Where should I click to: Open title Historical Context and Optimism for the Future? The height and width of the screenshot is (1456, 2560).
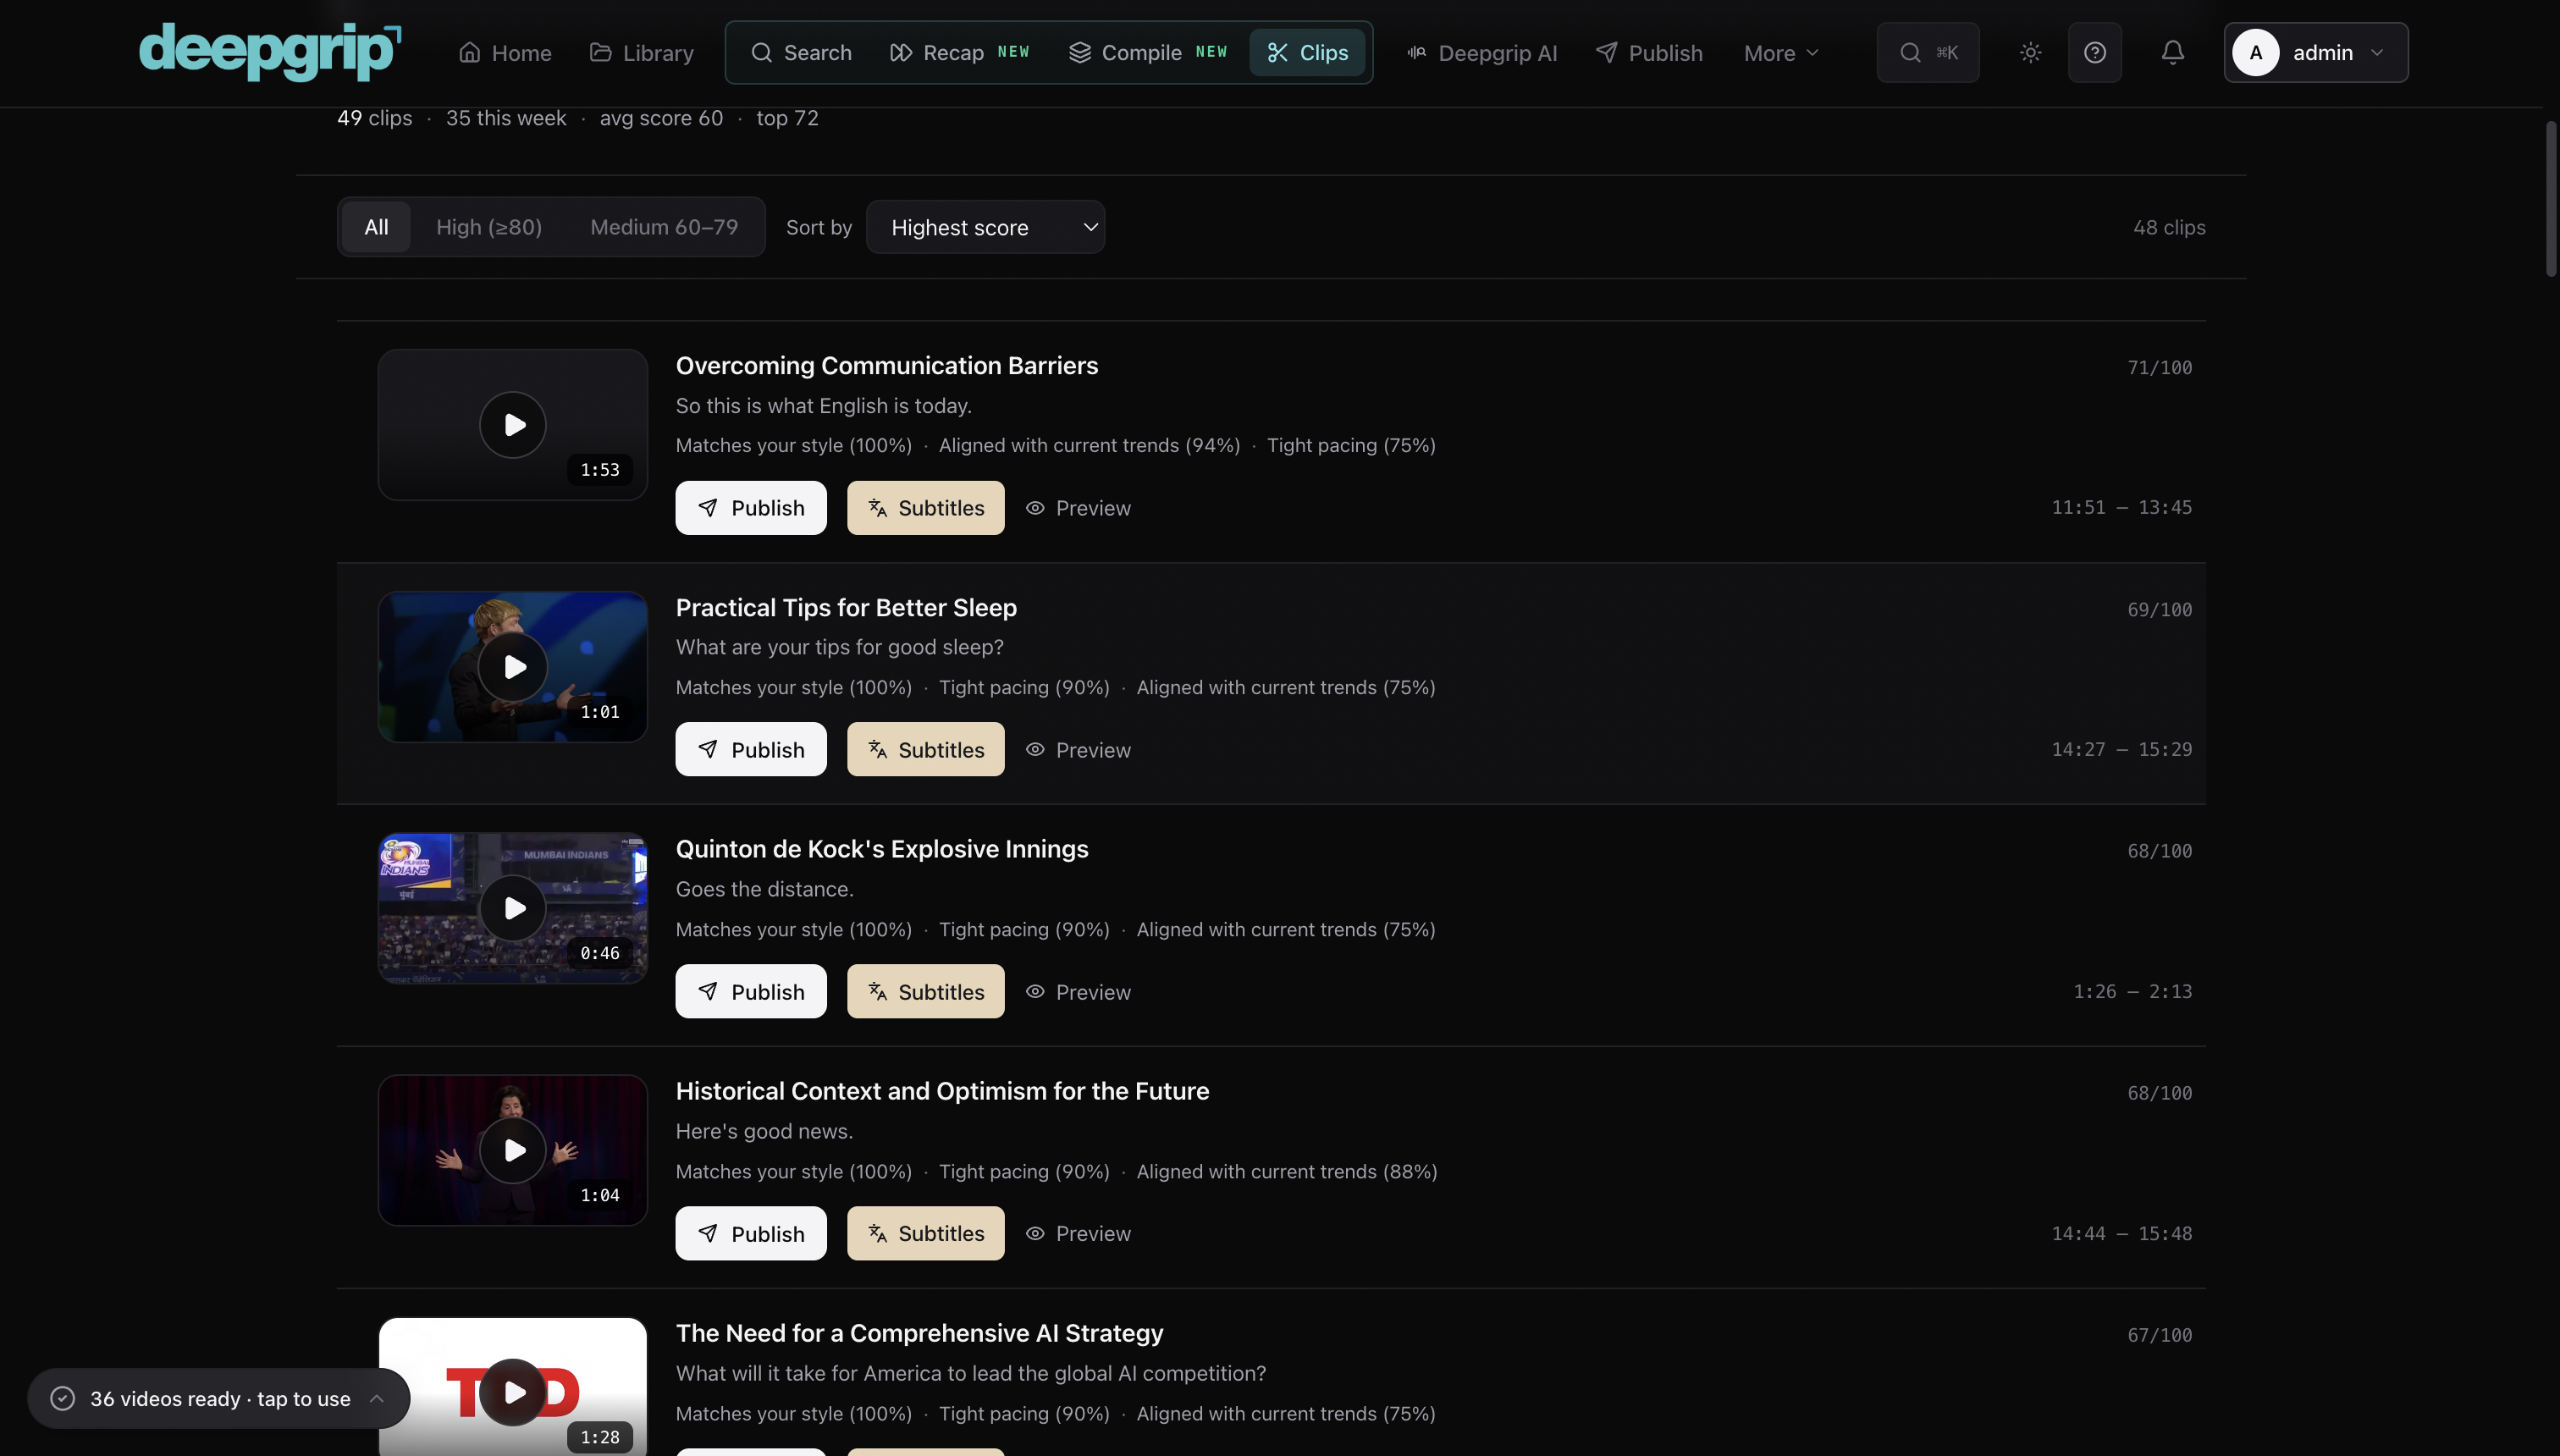(x=942, y=1091)
